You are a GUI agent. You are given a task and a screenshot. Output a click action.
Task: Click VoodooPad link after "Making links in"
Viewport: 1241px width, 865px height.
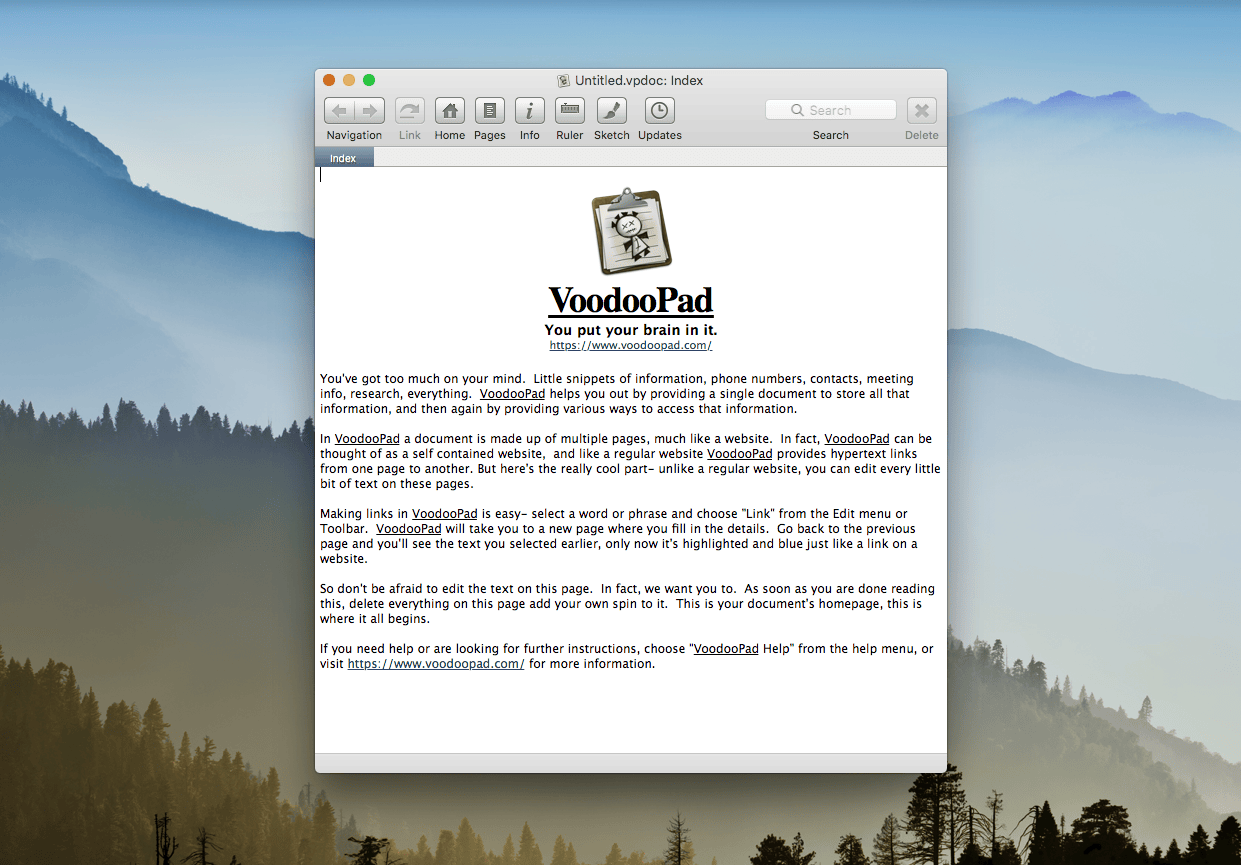pyautogui.click(x=445, y=514)
